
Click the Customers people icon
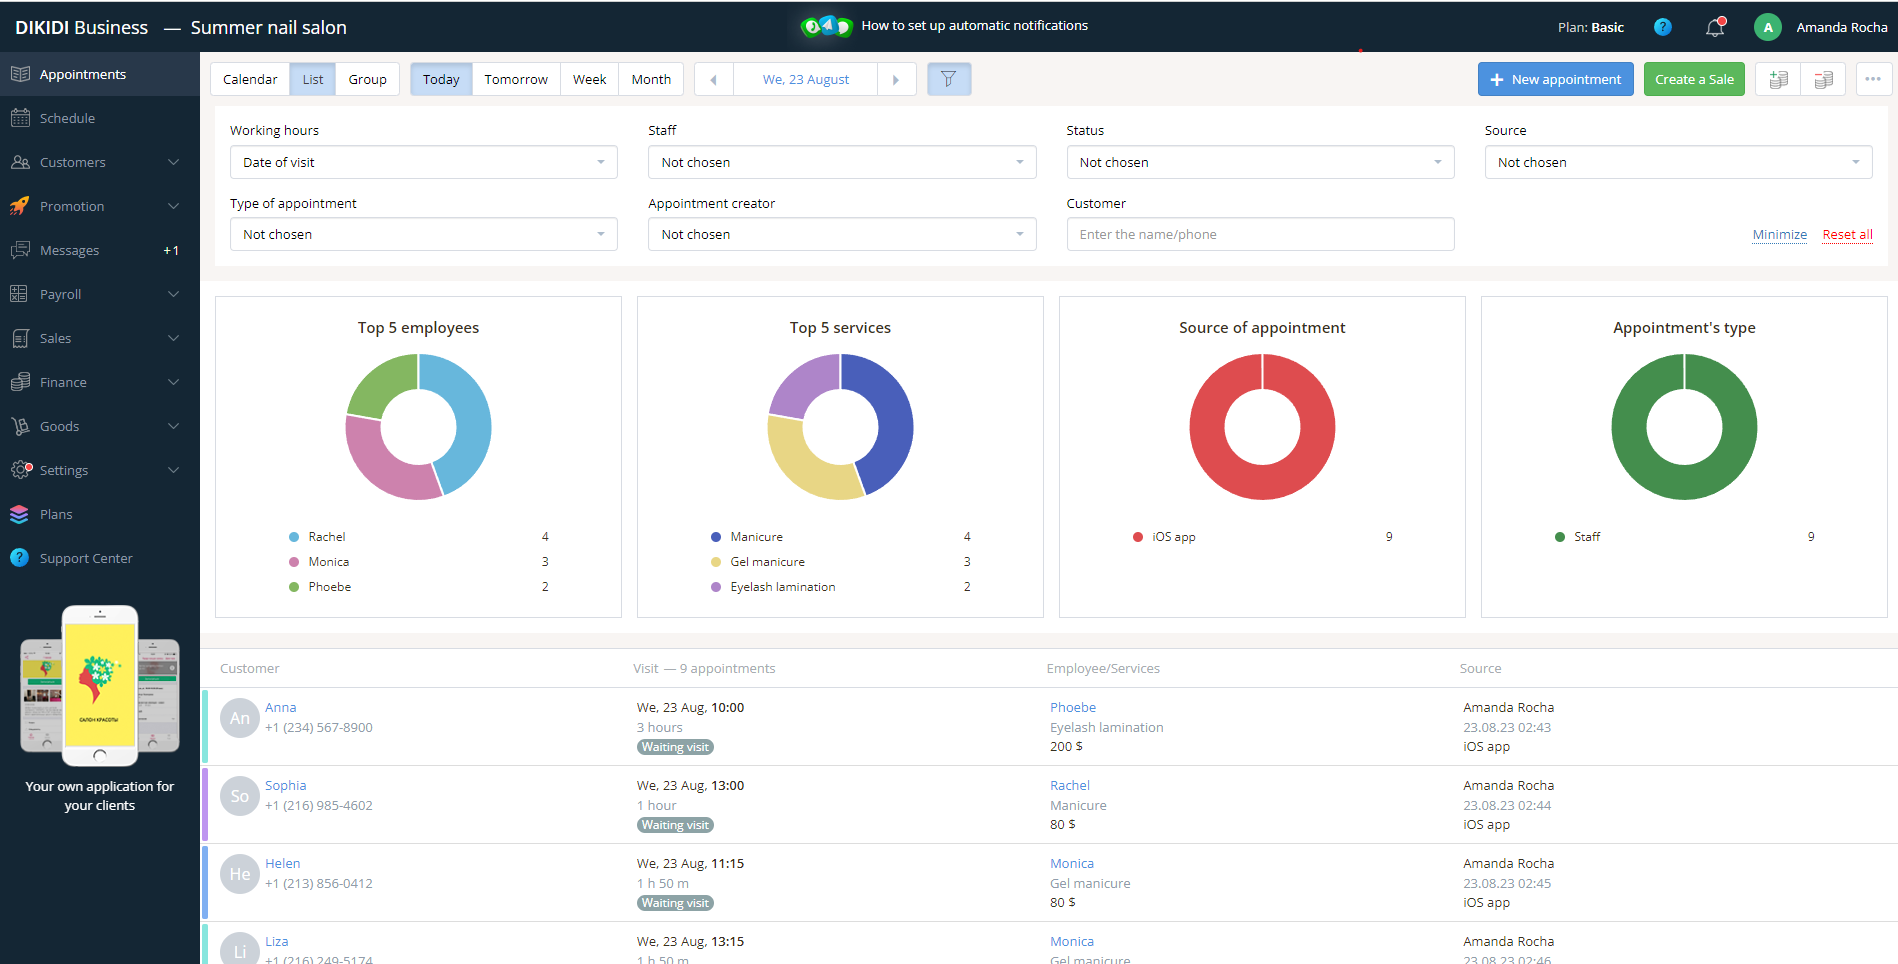tap(20, 162)
